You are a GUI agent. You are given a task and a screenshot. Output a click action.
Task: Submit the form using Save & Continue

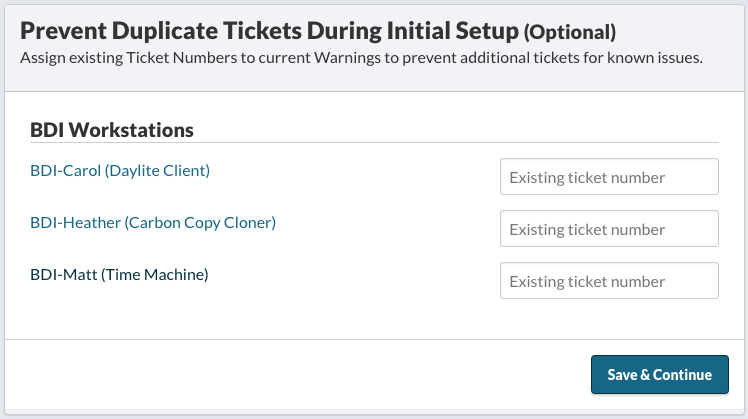coord(659,375)
